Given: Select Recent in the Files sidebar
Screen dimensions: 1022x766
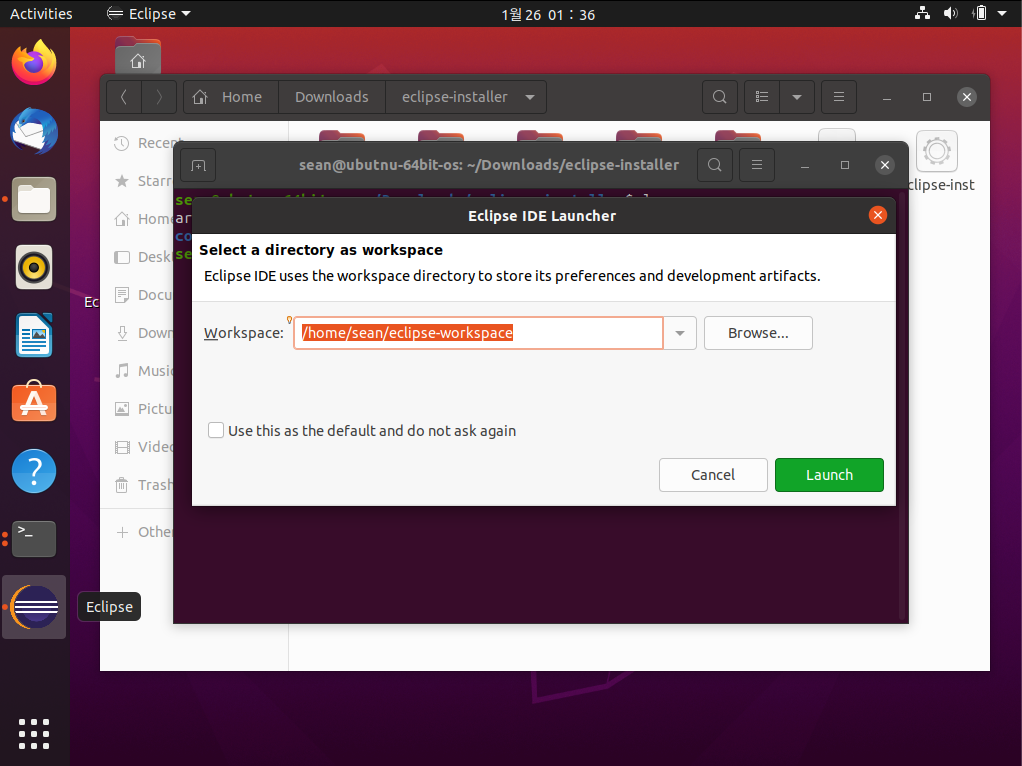Looking at the screenshot, I should (x=143, y=143).
